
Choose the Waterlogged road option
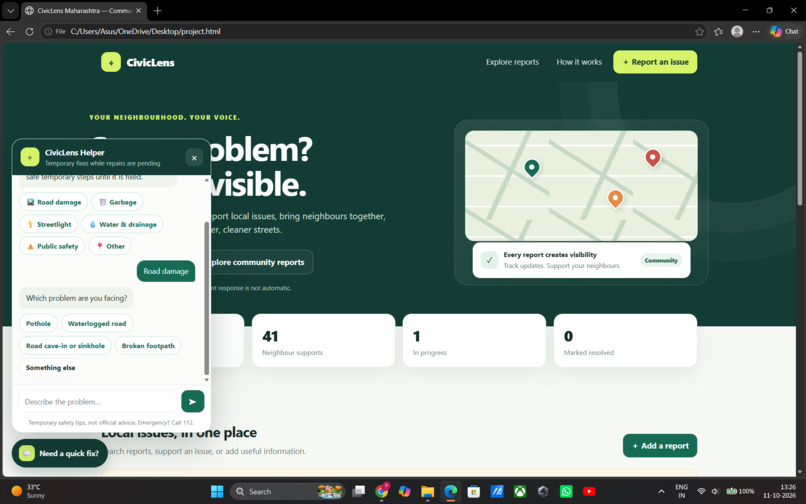97,323
